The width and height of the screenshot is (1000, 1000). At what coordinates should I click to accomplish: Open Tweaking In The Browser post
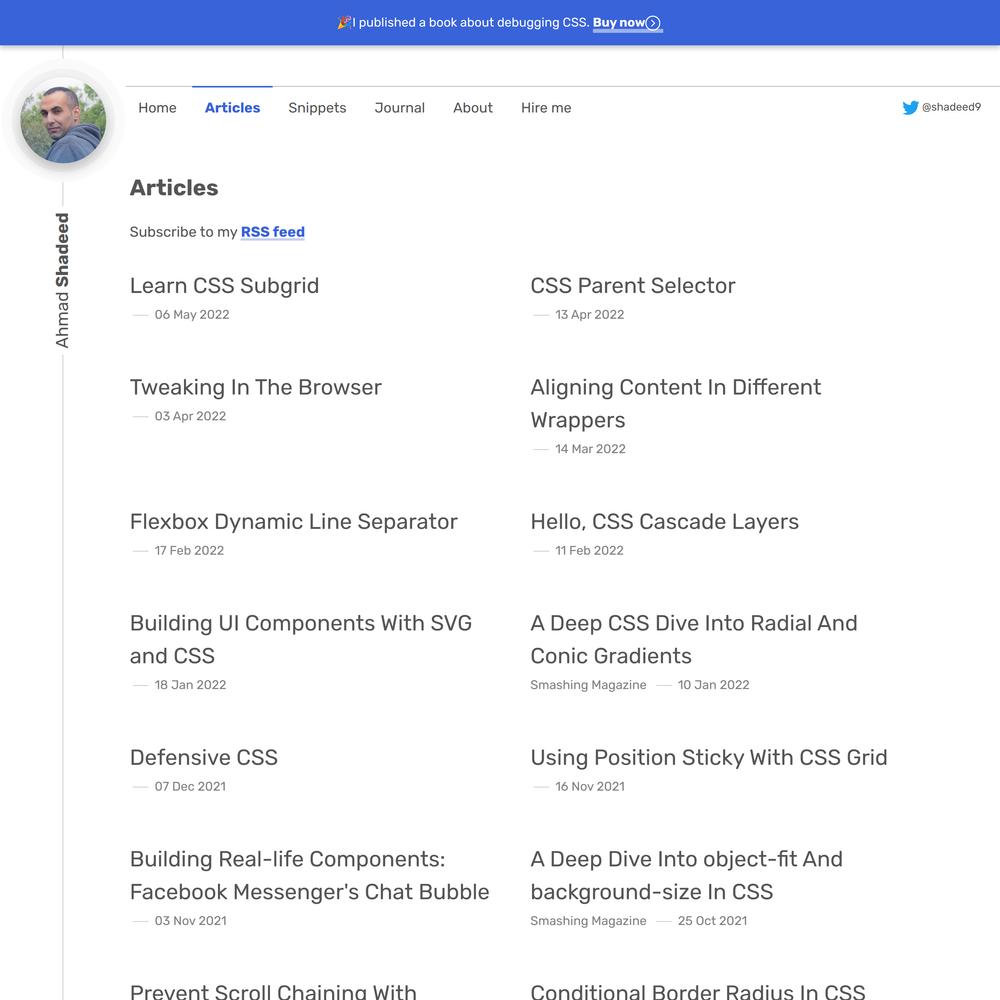click(x=255, y=388)
